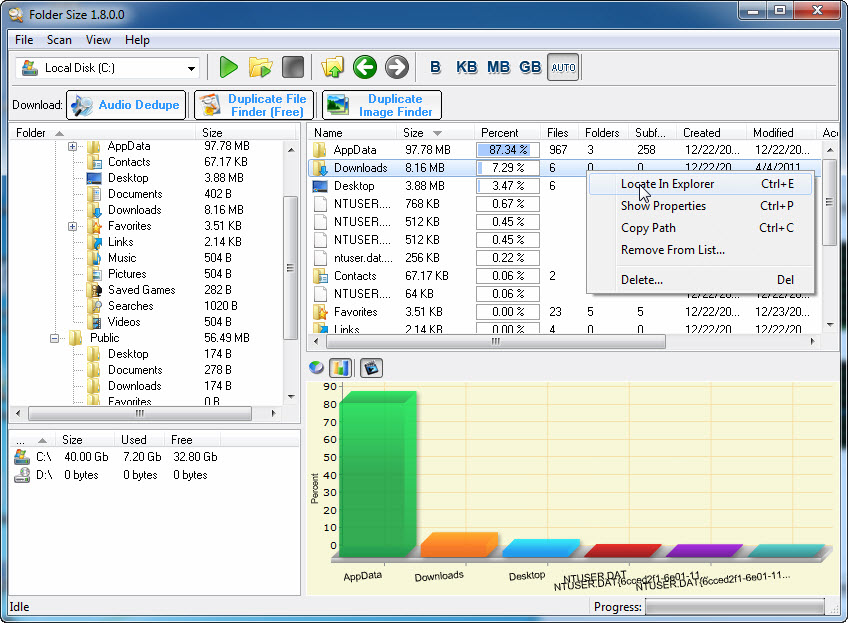Expand the AppData folder in tree

[x=73, y=146]
